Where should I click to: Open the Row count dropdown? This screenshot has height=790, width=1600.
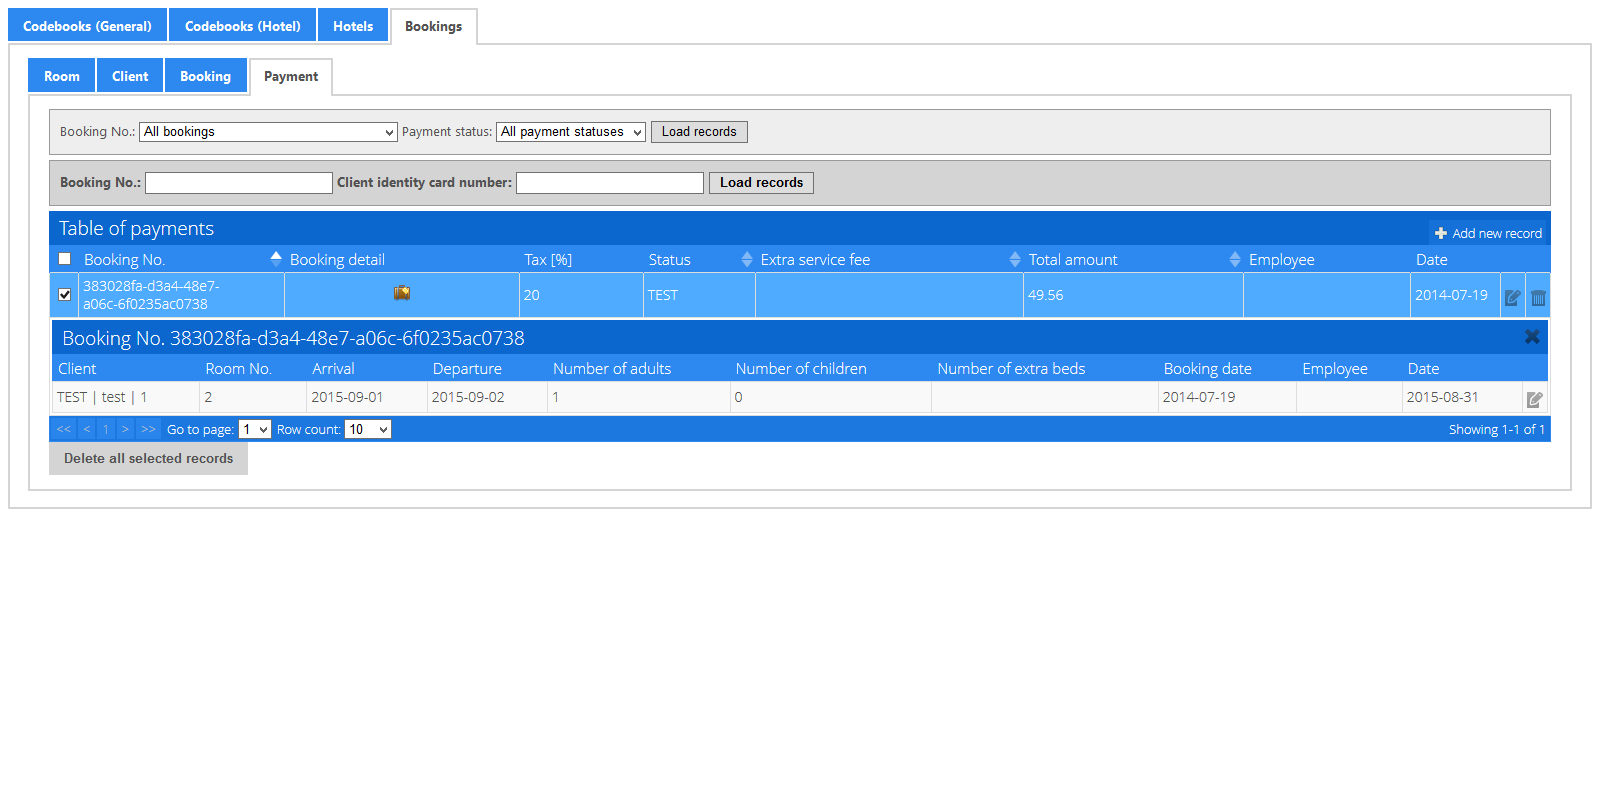pyautogui.click(x=367, y=429)
